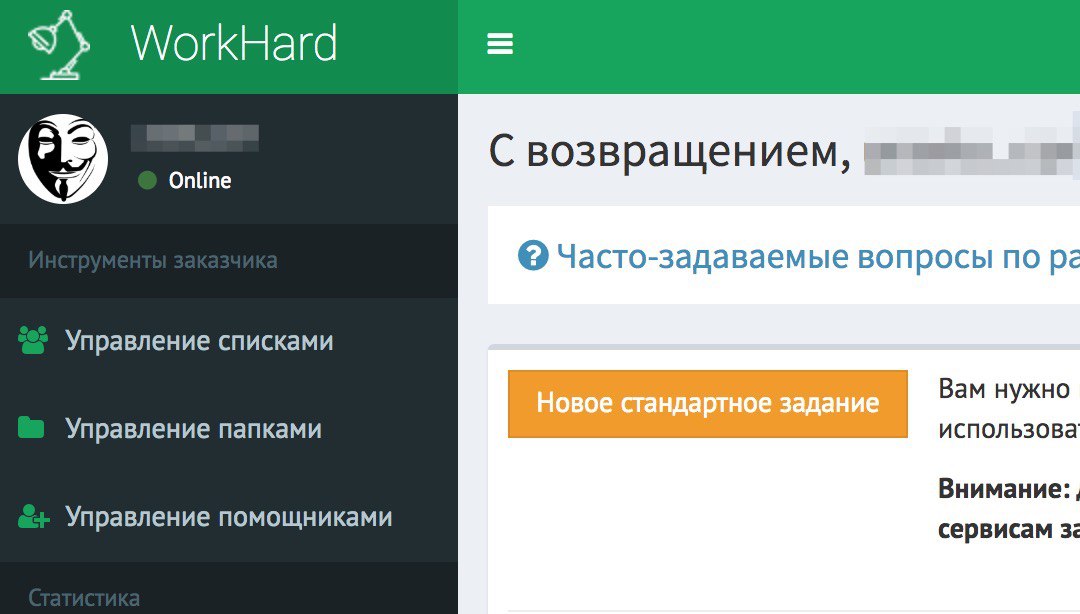Click Новое стандартное задание orange button
Image resolution: width=1080 pixels, height=614 pixels.
707,404
